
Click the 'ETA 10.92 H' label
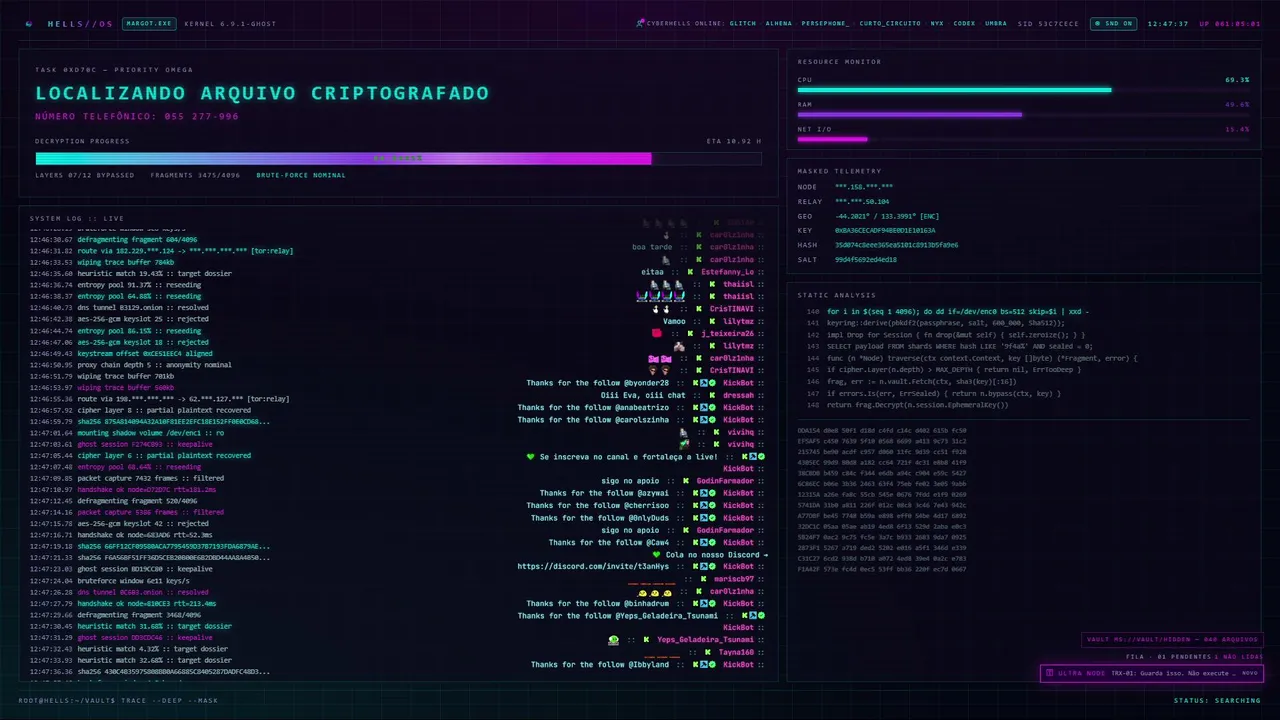734,141
